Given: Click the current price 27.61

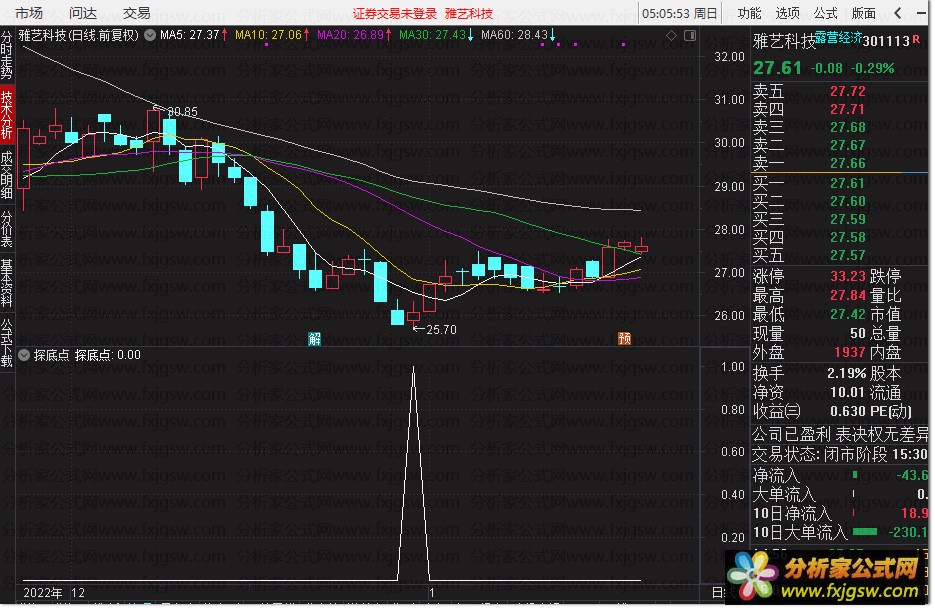Looking at the screenshot, I should 778,68.
